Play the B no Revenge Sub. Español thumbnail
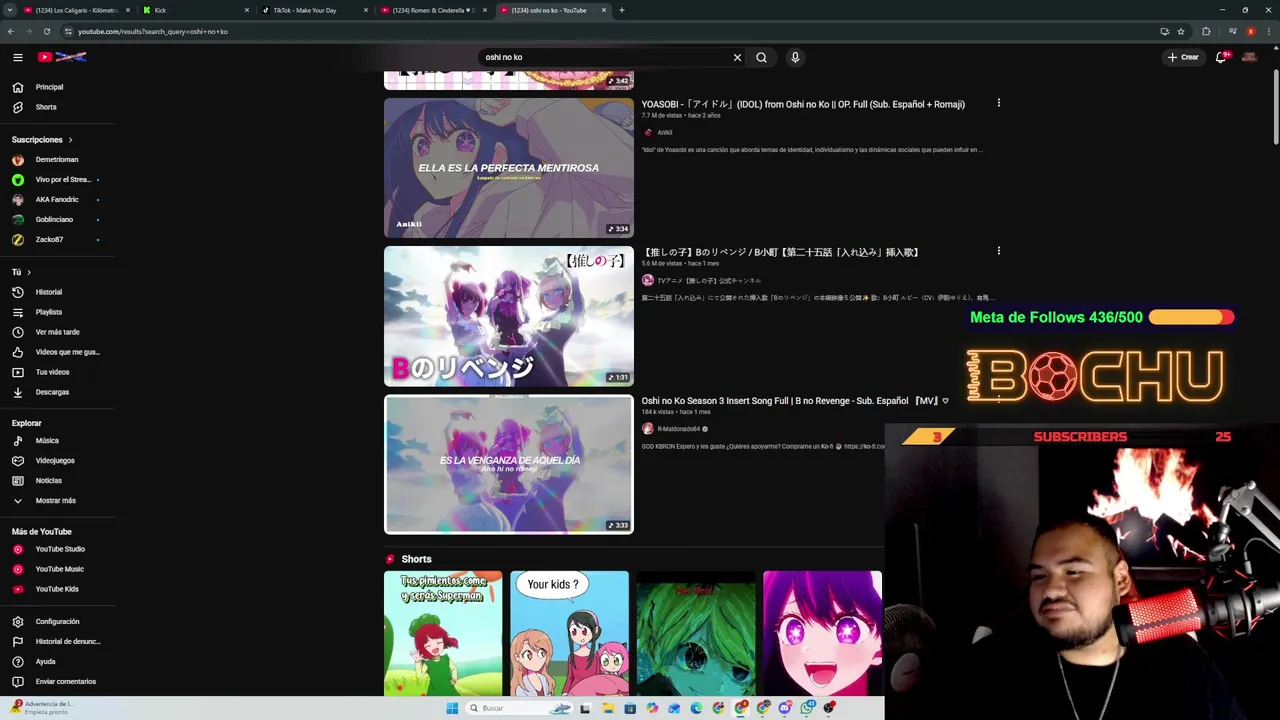Viewport: 1280px width, 720px height. [509, 464]
